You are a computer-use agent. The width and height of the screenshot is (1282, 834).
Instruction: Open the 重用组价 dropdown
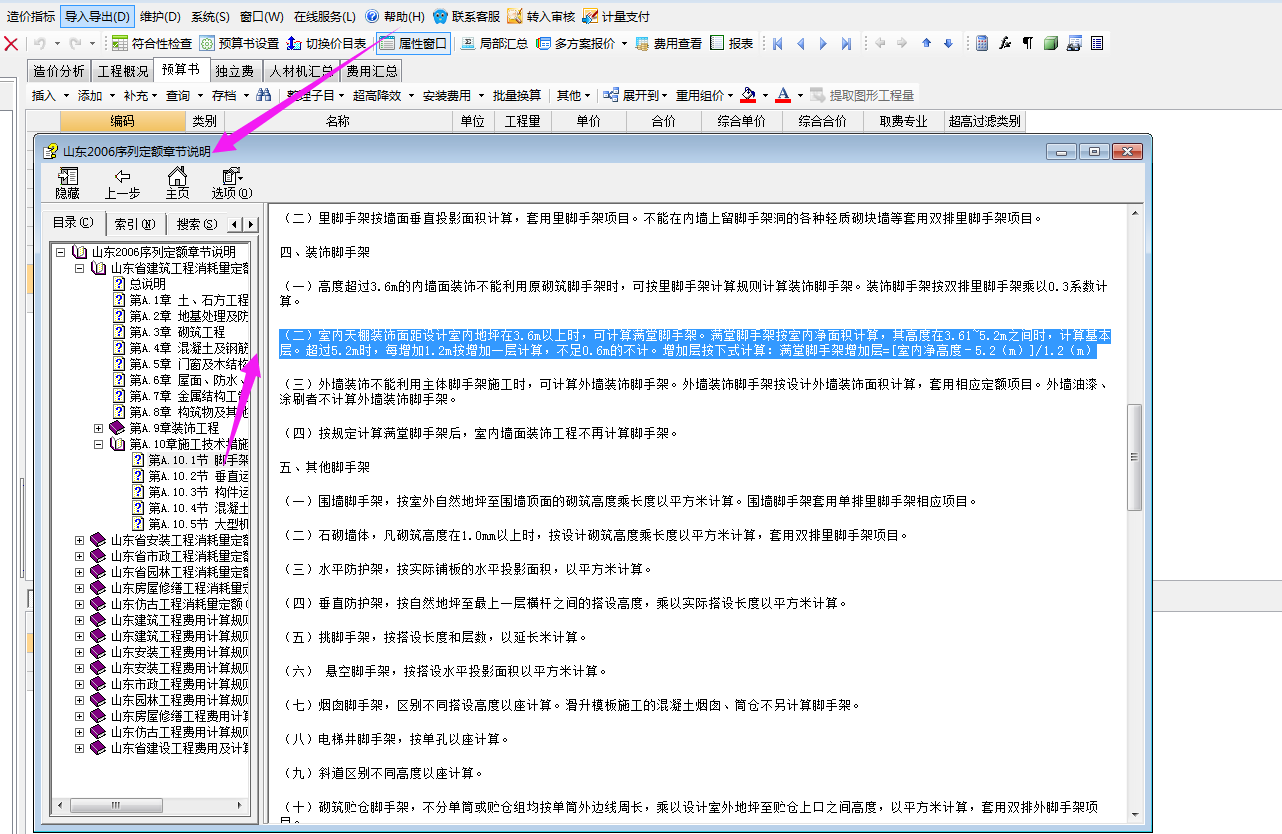point(705,95)
